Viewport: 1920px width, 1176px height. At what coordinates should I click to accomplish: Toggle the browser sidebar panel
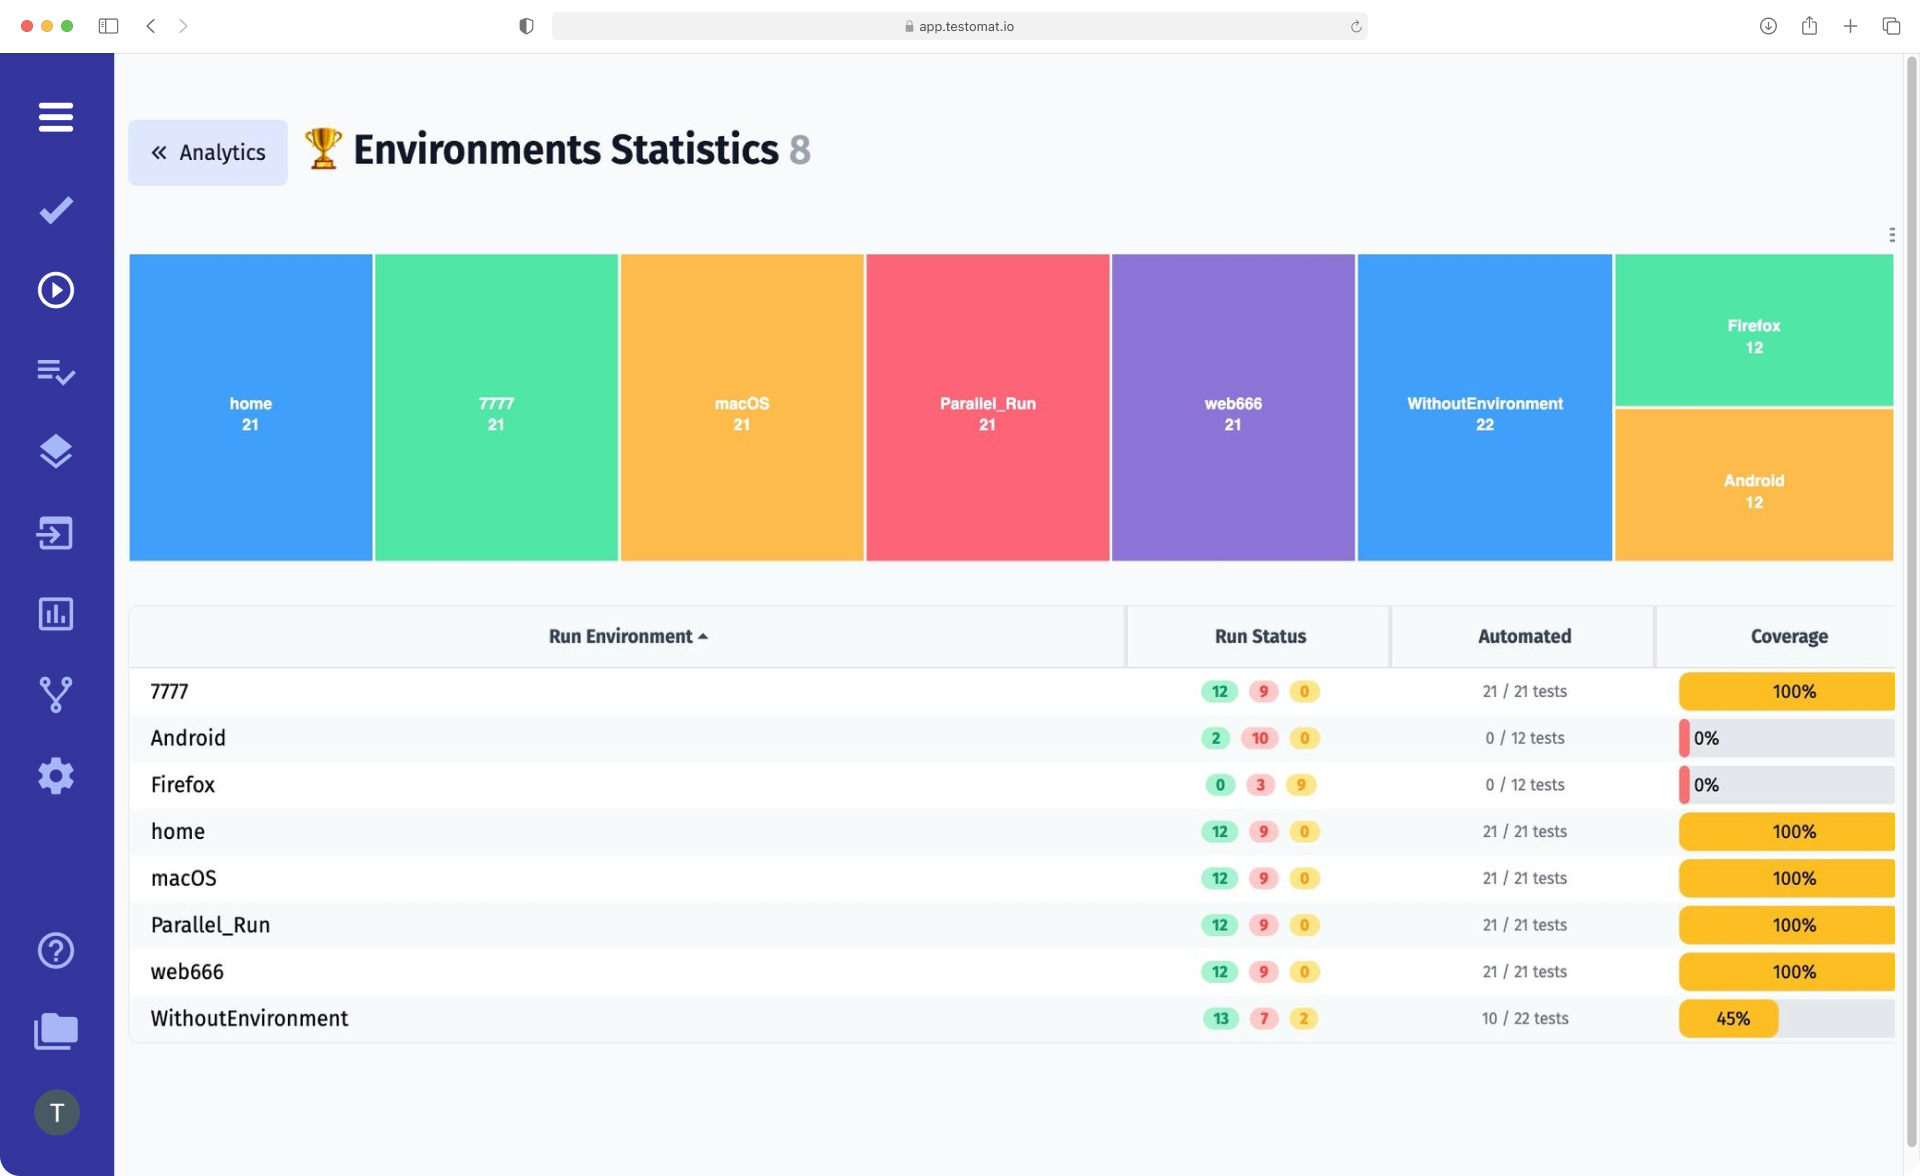109,26
